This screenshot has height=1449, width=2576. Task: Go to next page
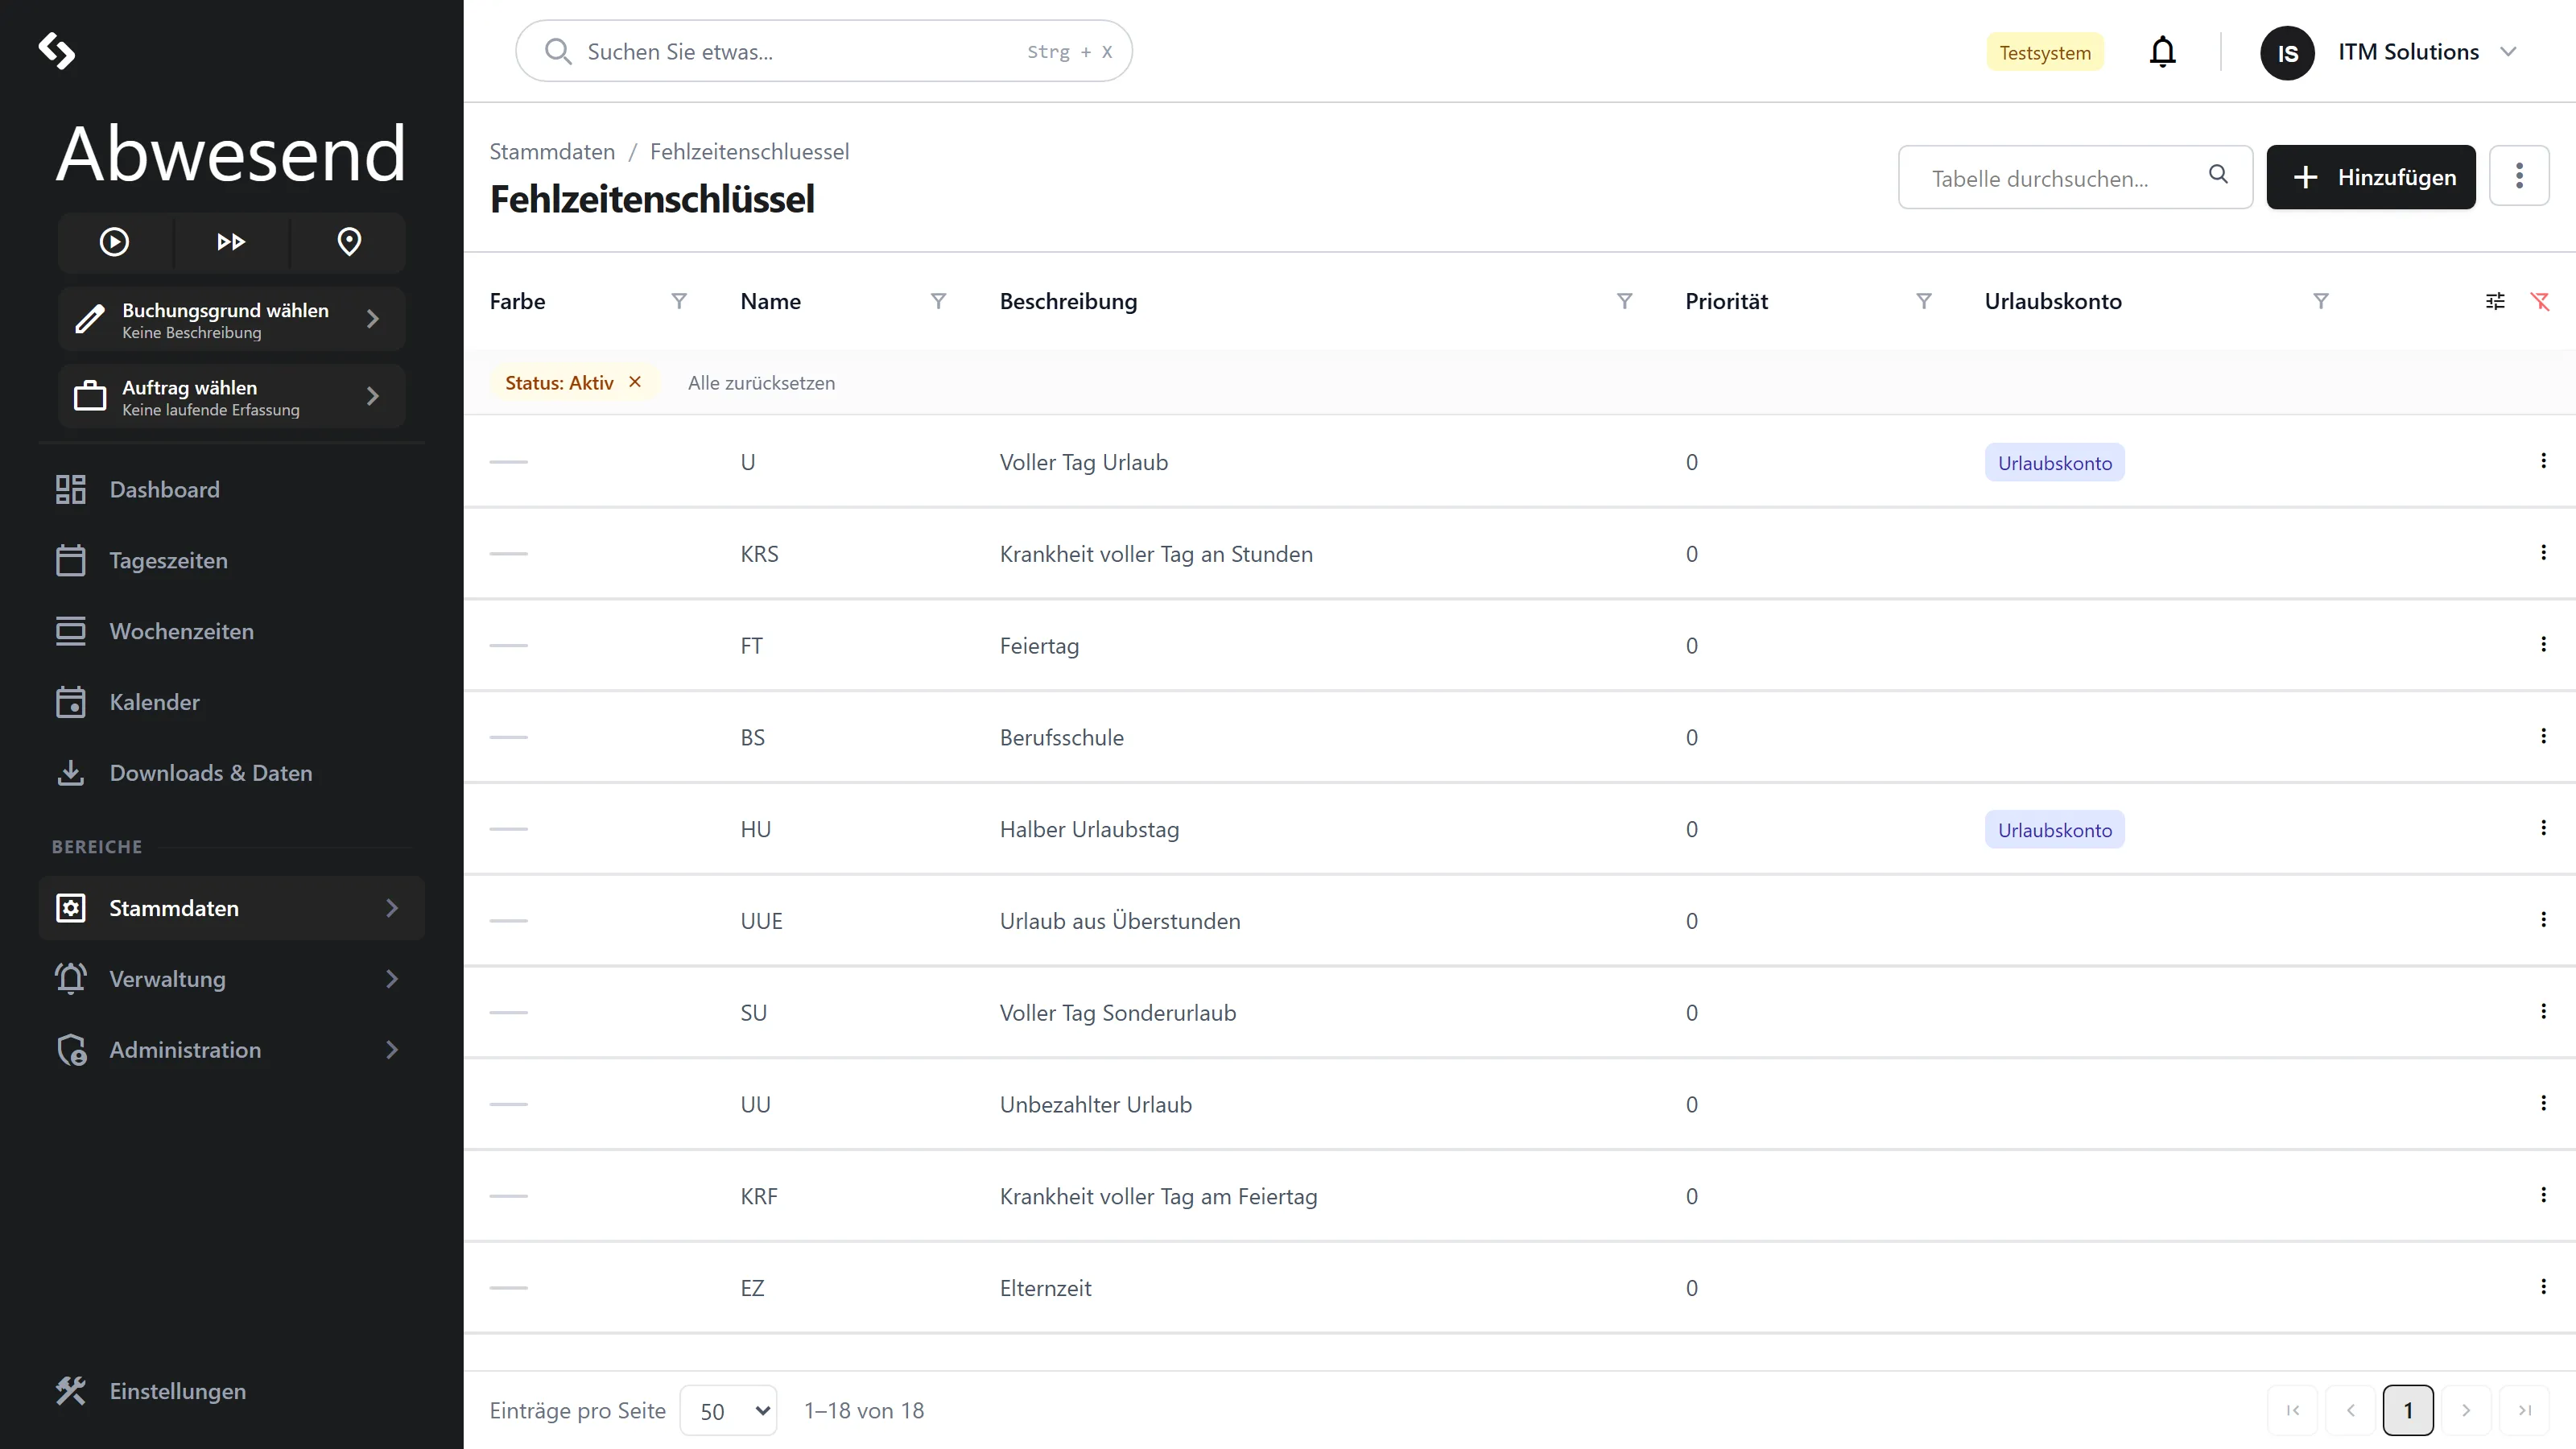coord(2466,1410)
